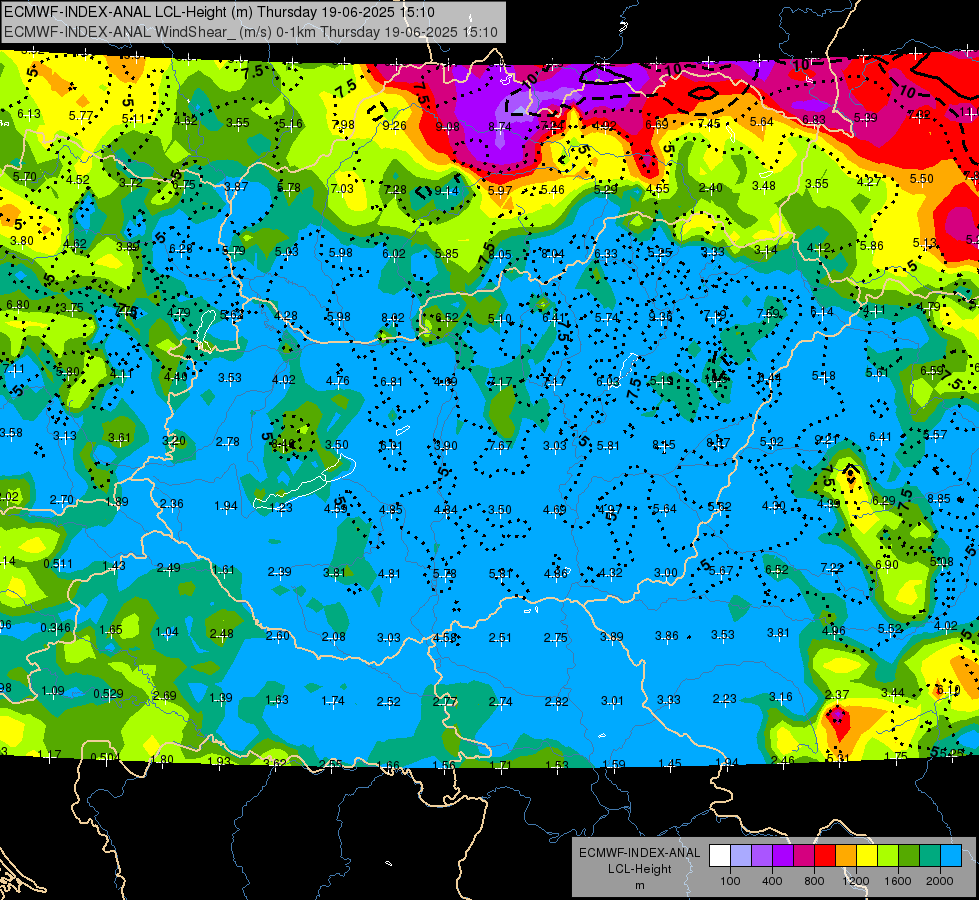Click the value '1.23' on the lake
Screen dimensions: 979x900
[280, 507]
